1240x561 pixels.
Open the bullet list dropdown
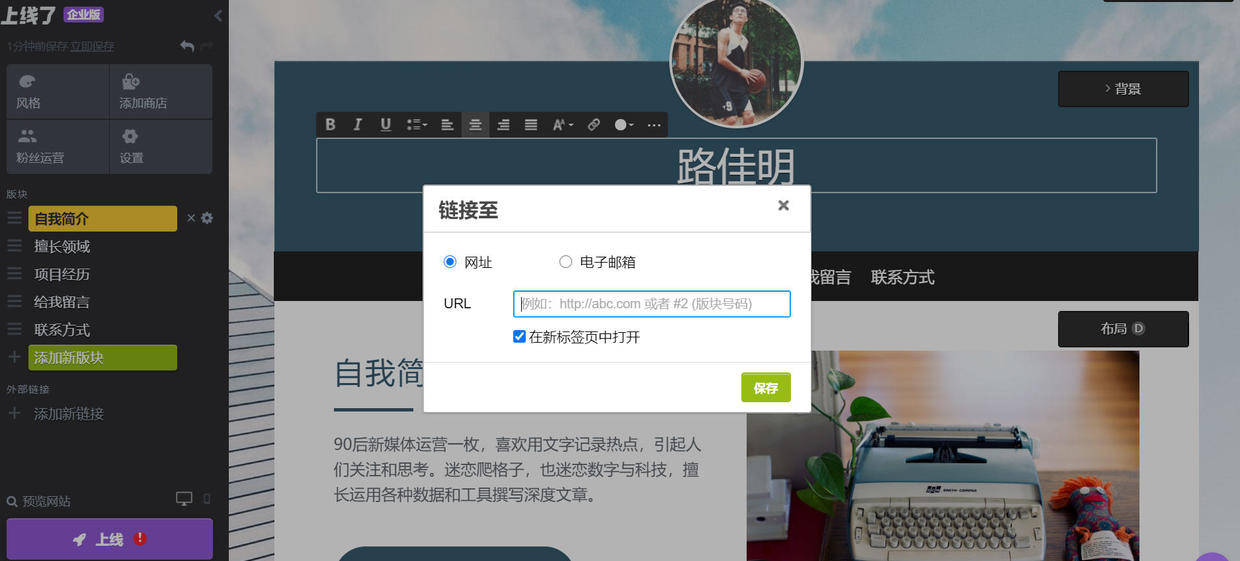point(416,125)
